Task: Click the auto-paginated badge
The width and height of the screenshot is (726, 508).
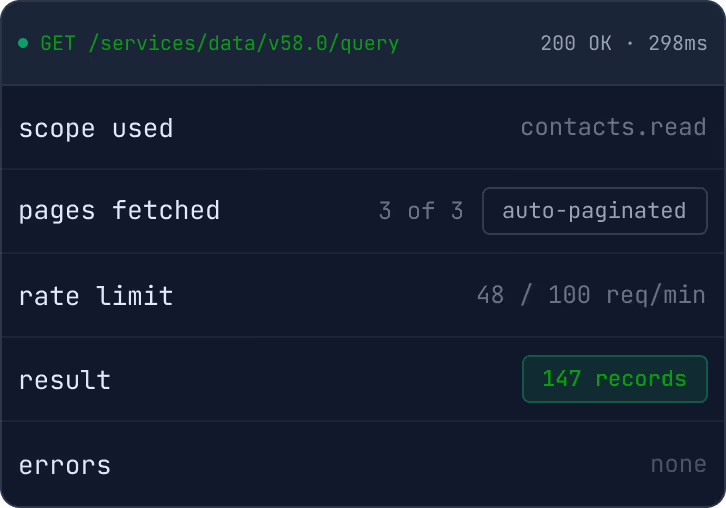Action: tap(595, 211)
